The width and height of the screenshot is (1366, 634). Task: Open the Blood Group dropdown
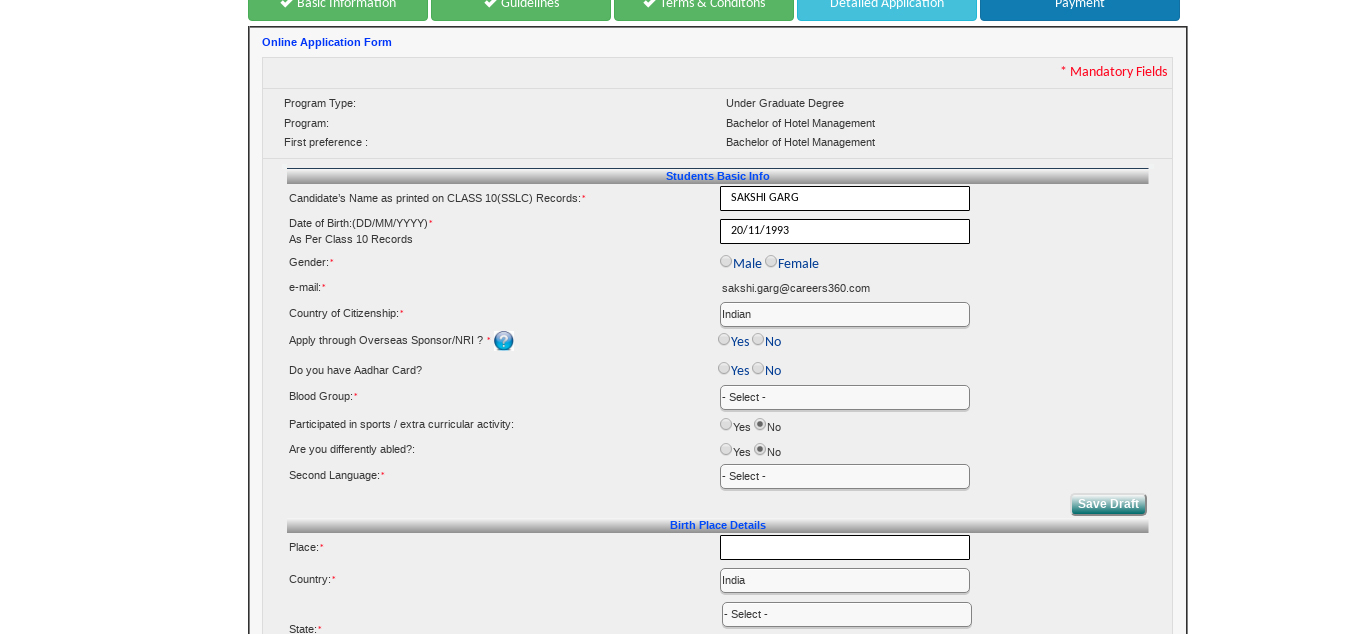[844, 397]
